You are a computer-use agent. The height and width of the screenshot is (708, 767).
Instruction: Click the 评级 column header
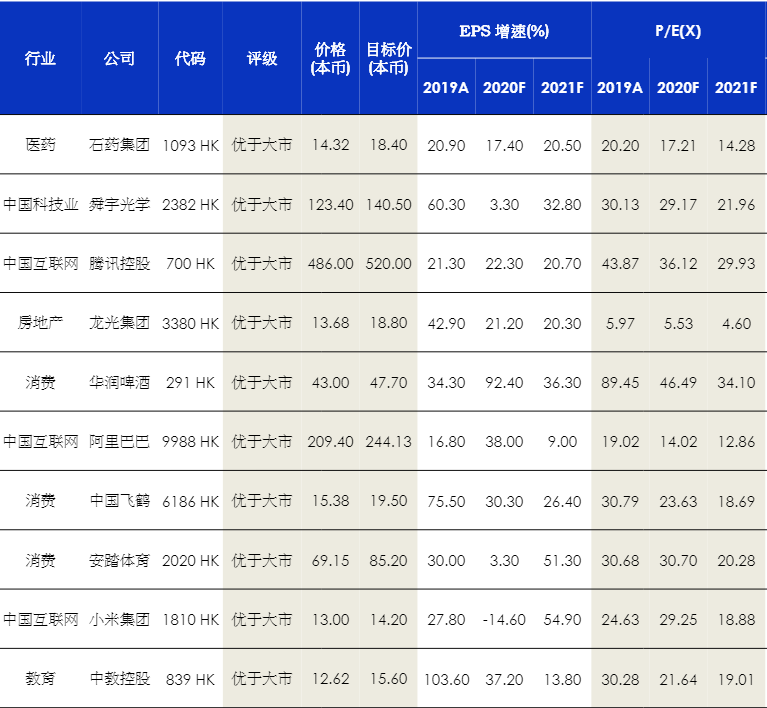coord(262,59)
